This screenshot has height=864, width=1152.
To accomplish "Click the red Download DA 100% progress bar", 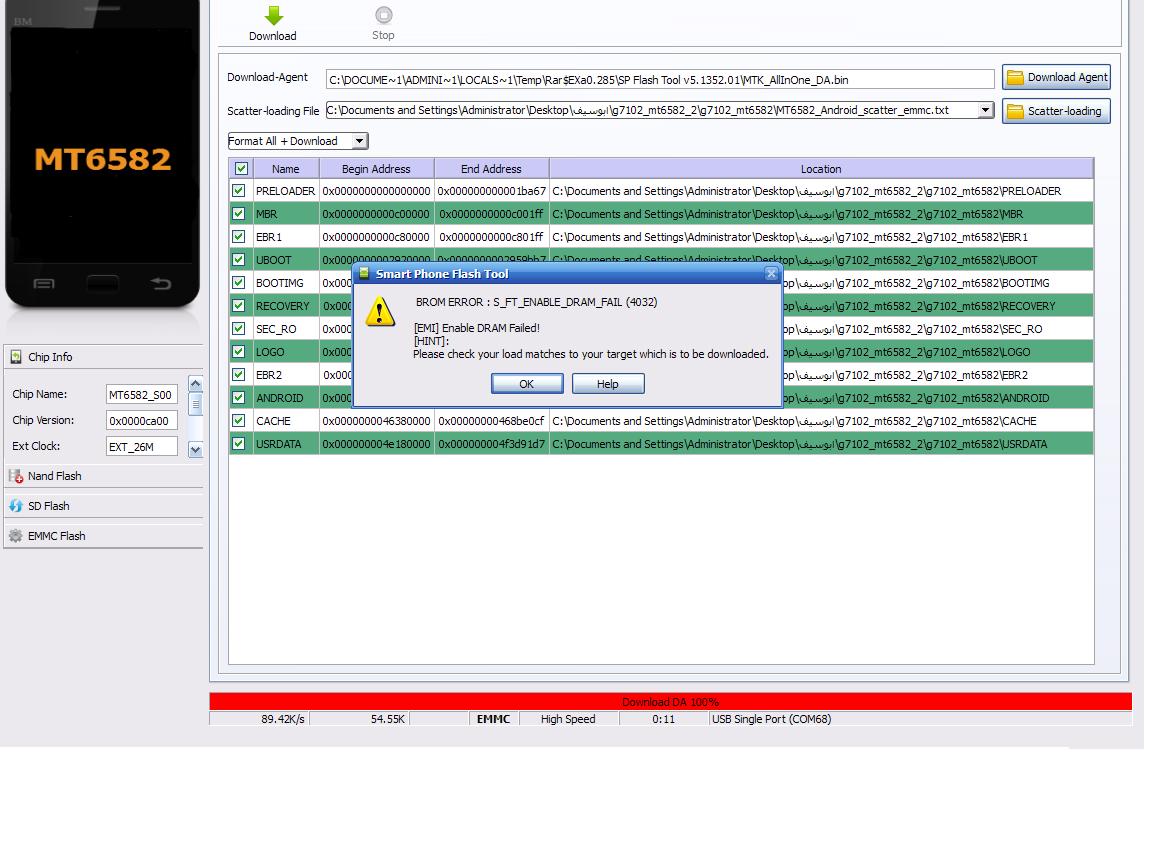I will (x=670, y=702).
